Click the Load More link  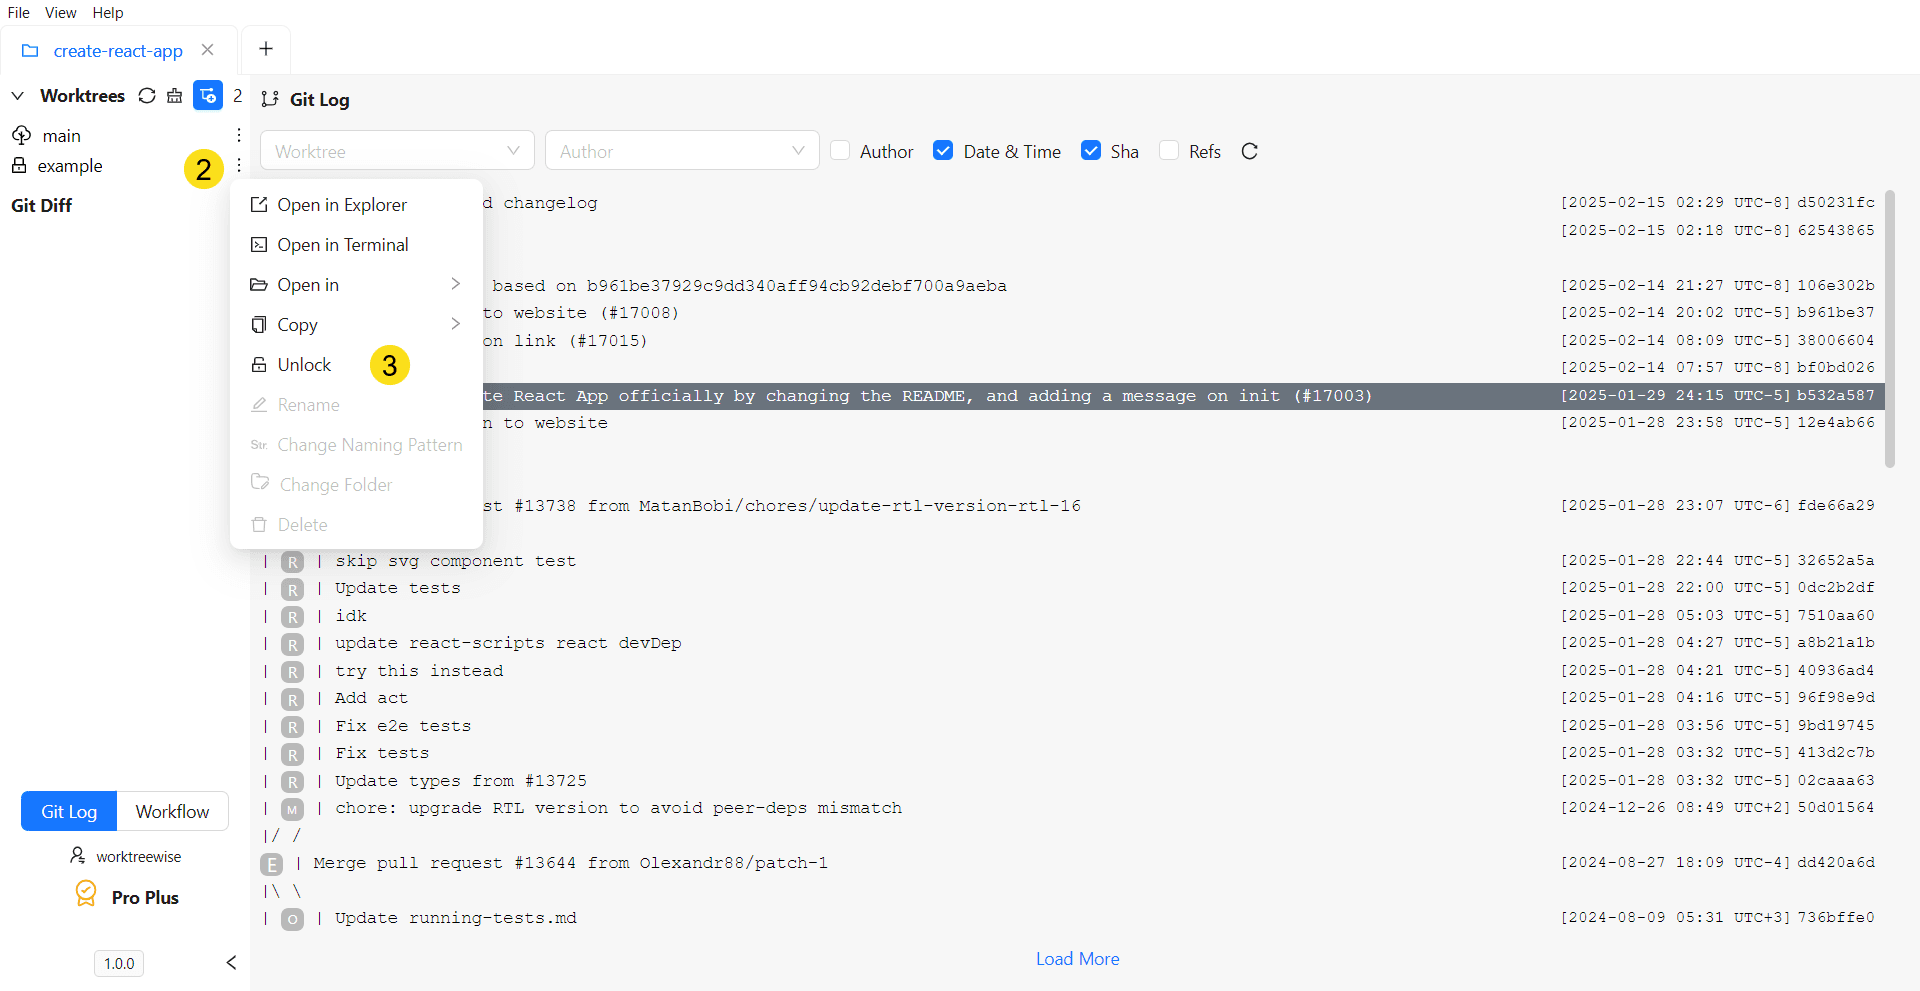pos(1077,959)
